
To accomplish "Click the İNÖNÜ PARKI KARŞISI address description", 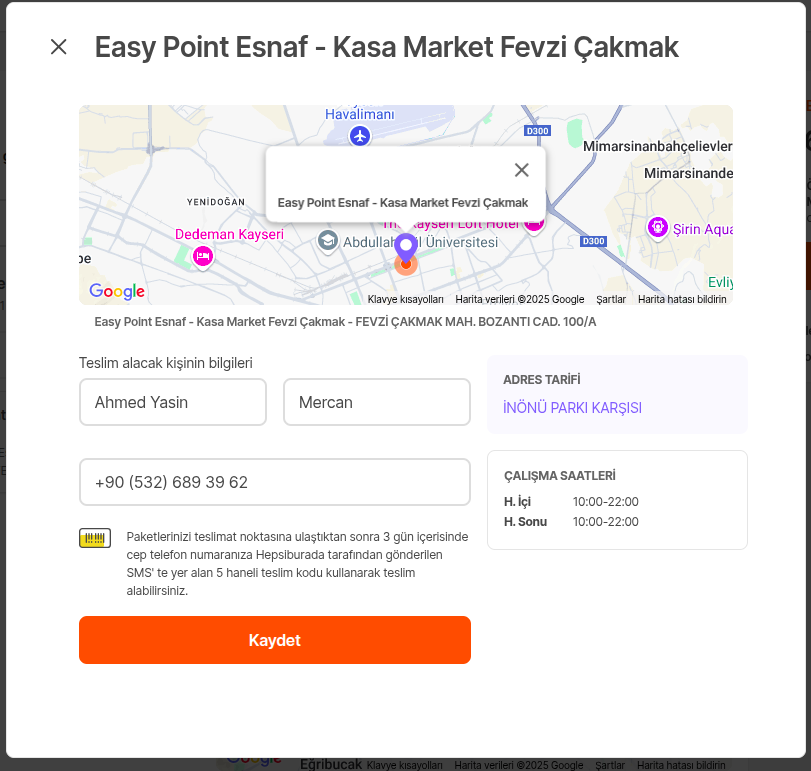I will (572, 408).
